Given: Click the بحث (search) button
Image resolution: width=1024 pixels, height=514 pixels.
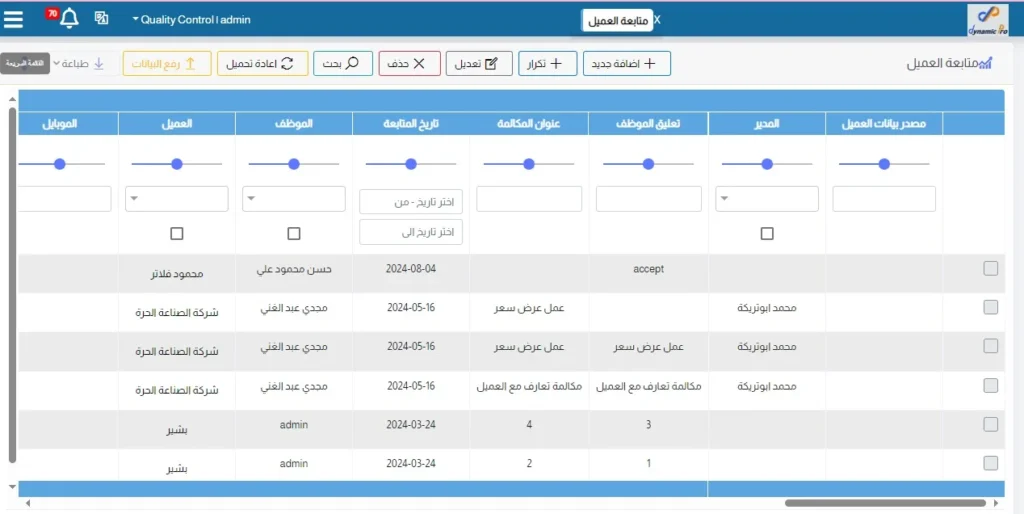Looking at the screenshot, I should 343,64.
